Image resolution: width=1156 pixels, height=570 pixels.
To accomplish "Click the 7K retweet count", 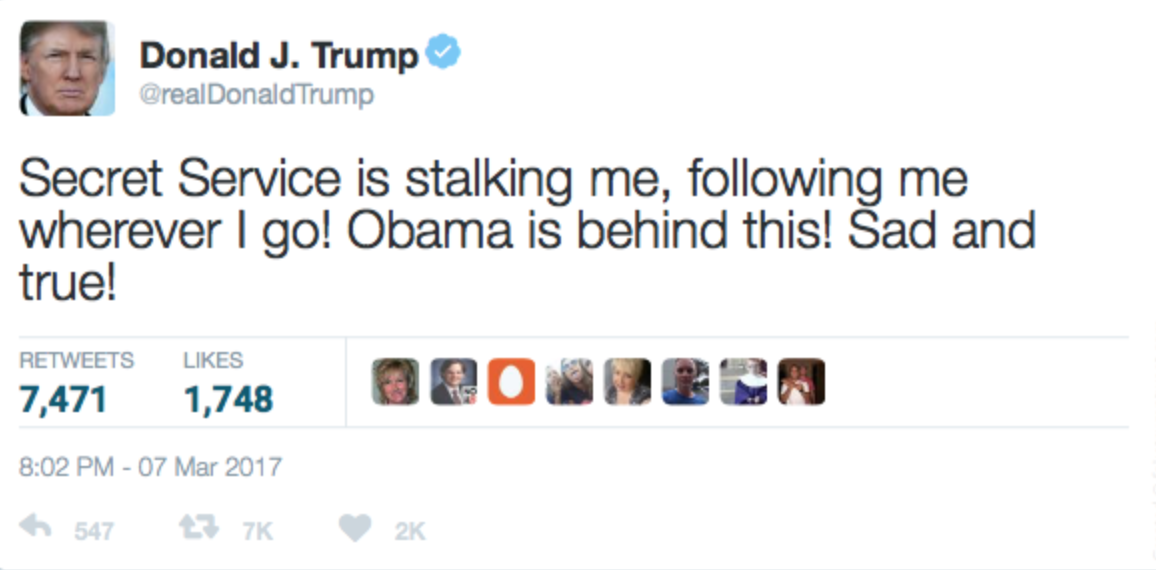I will pos(257,531).
